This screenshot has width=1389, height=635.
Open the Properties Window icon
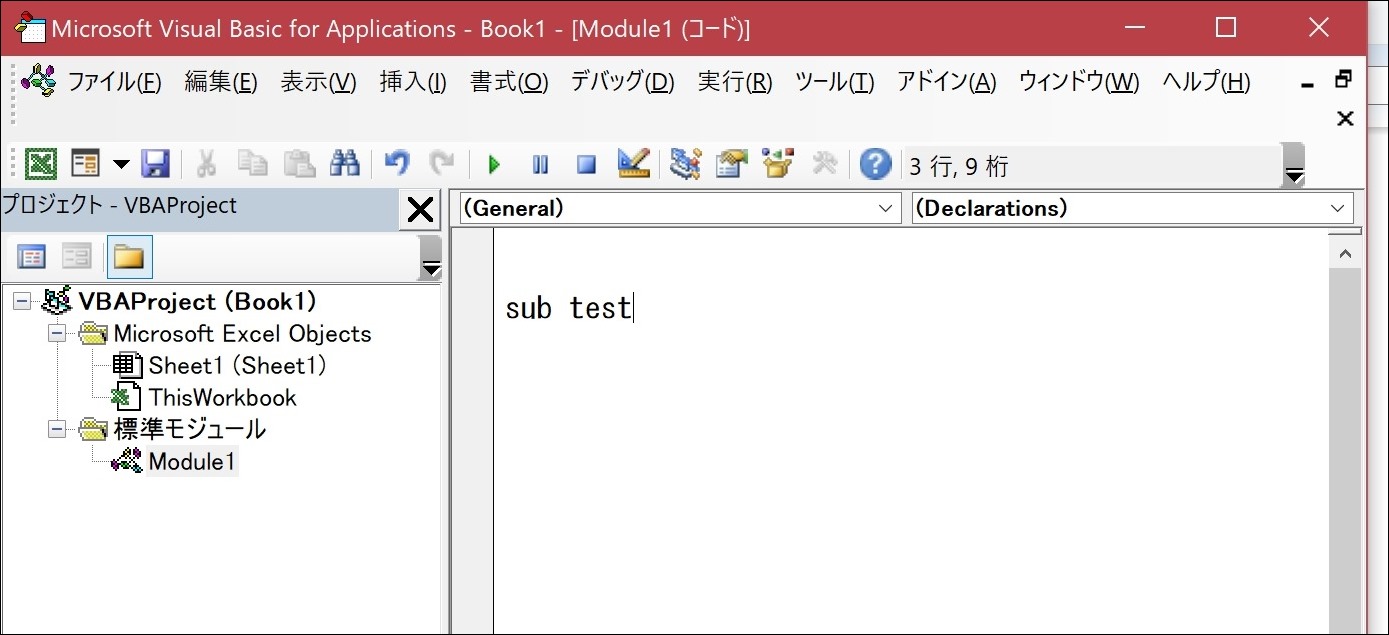(732, 163)
